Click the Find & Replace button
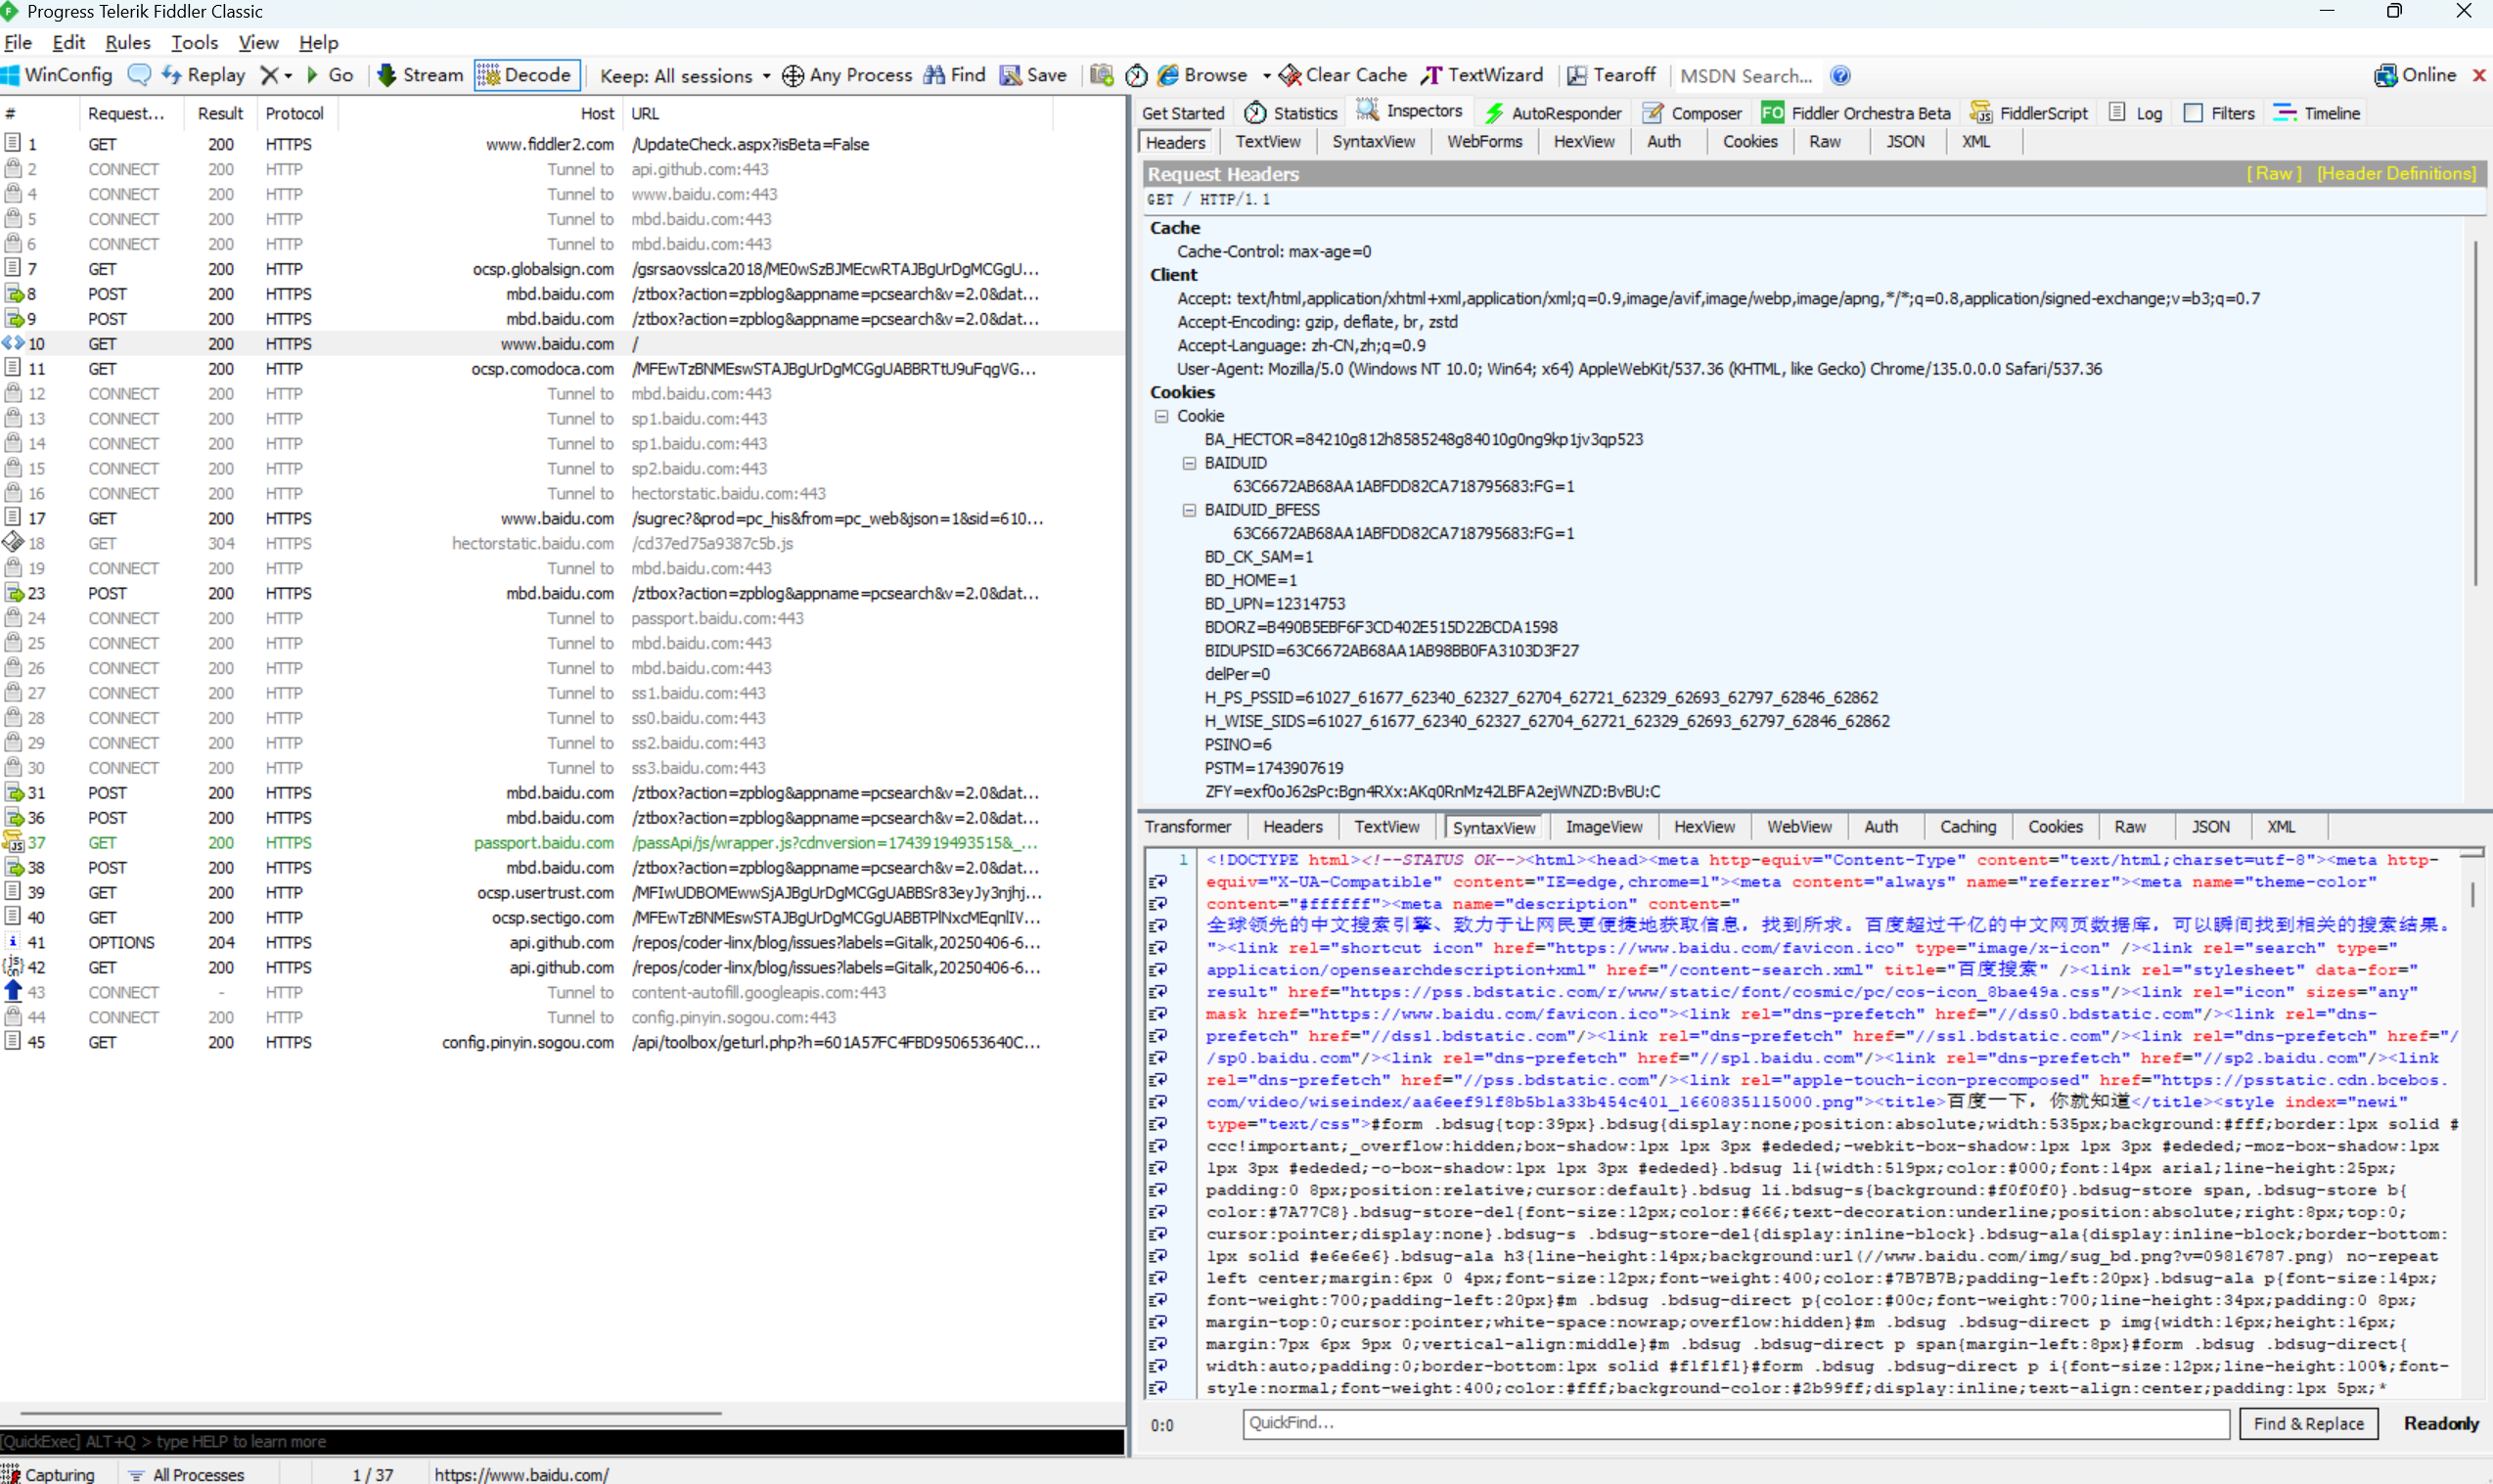This screenshot has width=2493, height=1484. pyautogui.click(x=2308, y=1423)
